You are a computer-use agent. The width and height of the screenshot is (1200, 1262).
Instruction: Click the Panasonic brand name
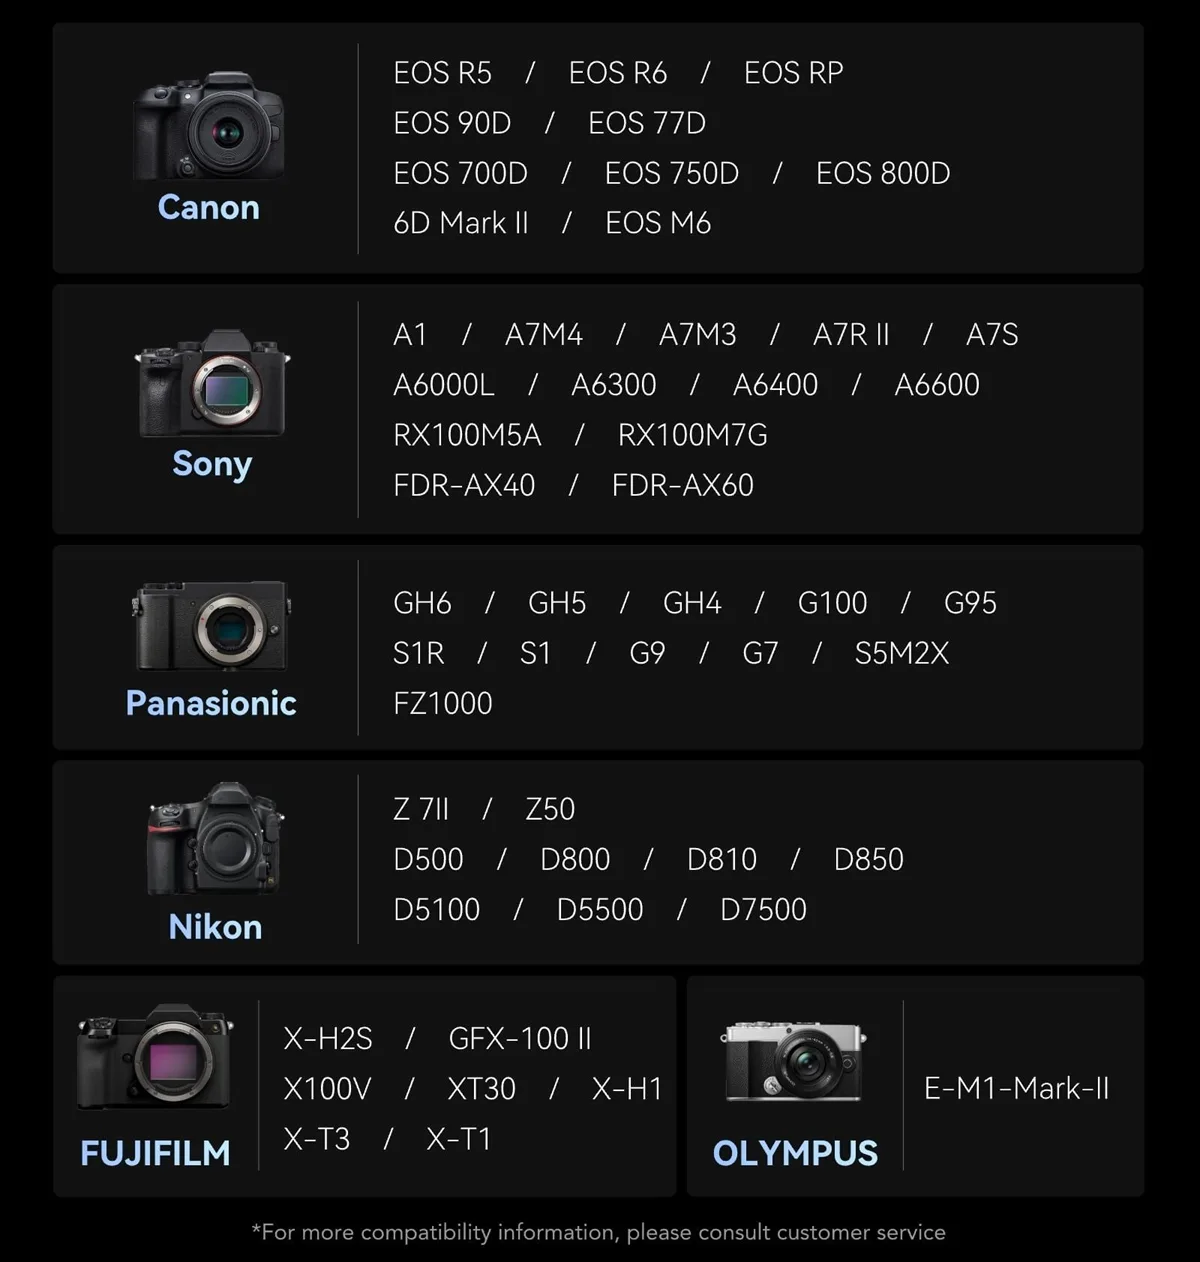pyautogui.click(x=211, y=703)
